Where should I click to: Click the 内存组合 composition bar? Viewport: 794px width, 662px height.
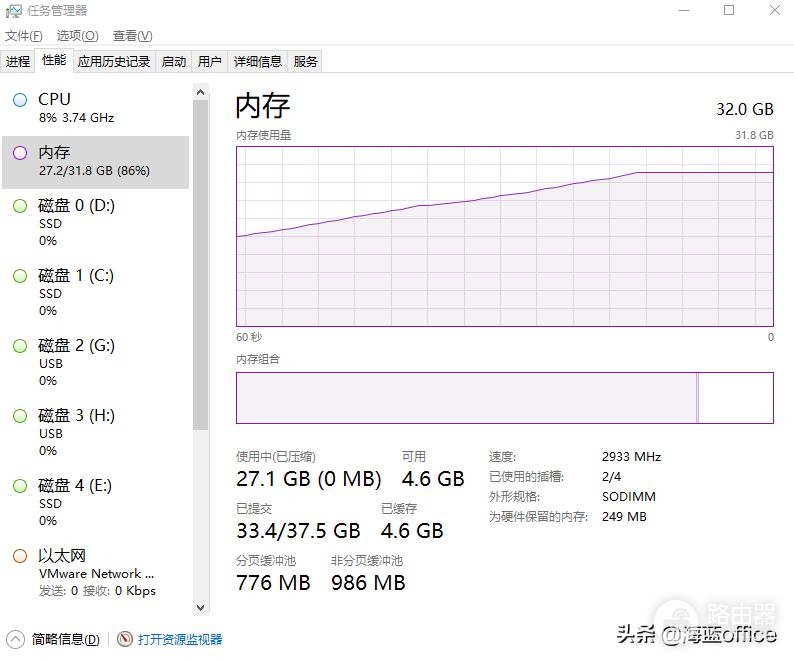point(504,398)
